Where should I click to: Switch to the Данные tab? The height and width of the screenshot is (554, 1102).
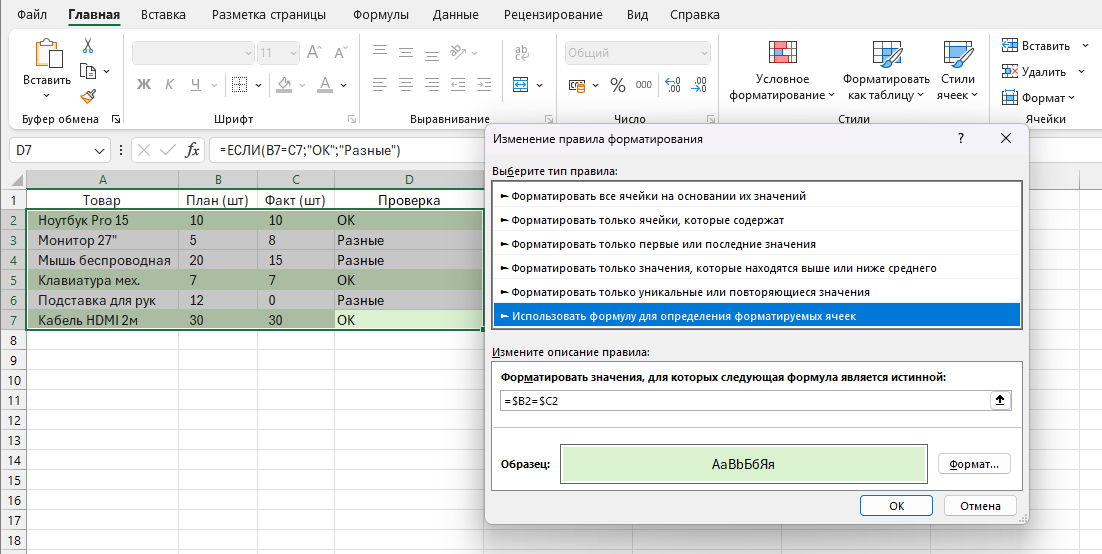(454, 15)
